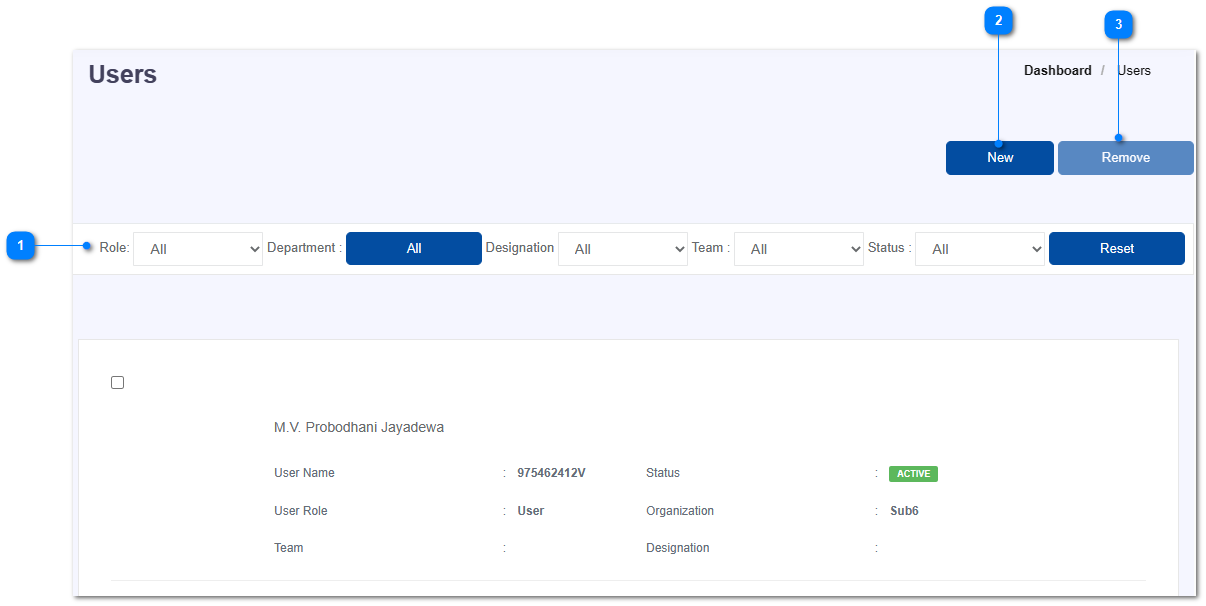The width and height of the screenshot is (1206, 606).
Task: Open M.V. Probodhani Jayadewa's user name
Action: click(359, 428)
